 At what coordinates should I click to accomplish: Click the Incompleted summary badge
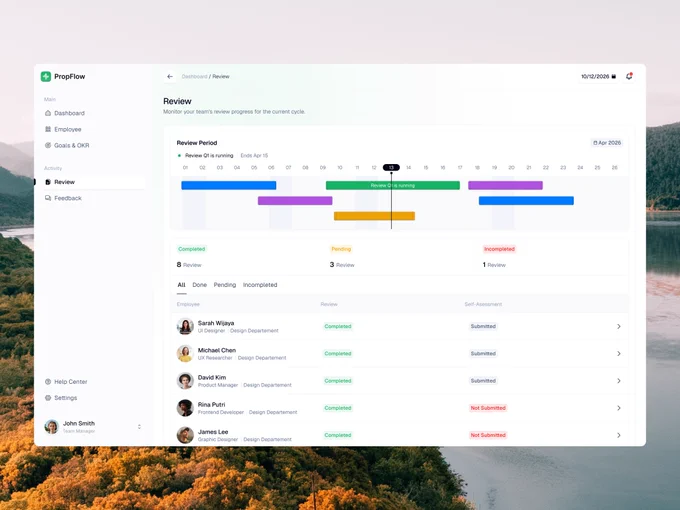coord(499,249)
